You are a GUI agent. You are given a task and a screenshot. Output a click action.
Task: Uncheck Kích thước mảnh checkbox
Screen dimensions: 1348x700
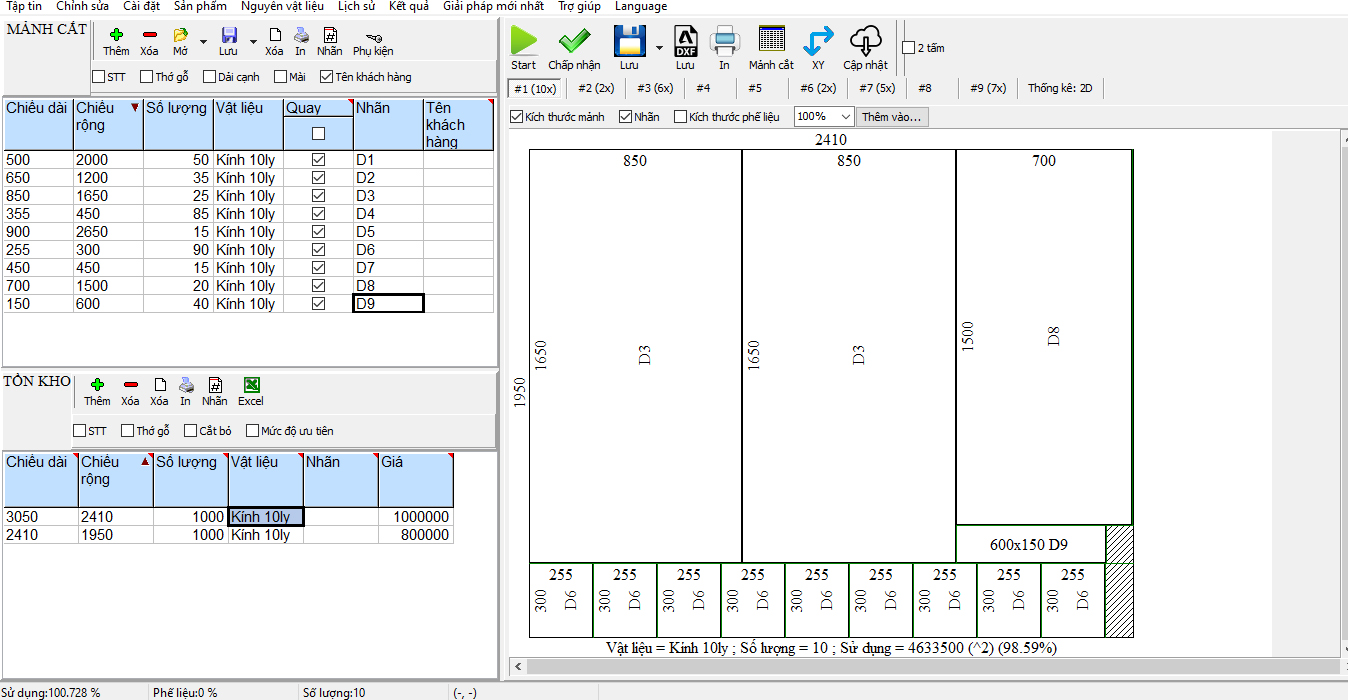coord(517,117)
